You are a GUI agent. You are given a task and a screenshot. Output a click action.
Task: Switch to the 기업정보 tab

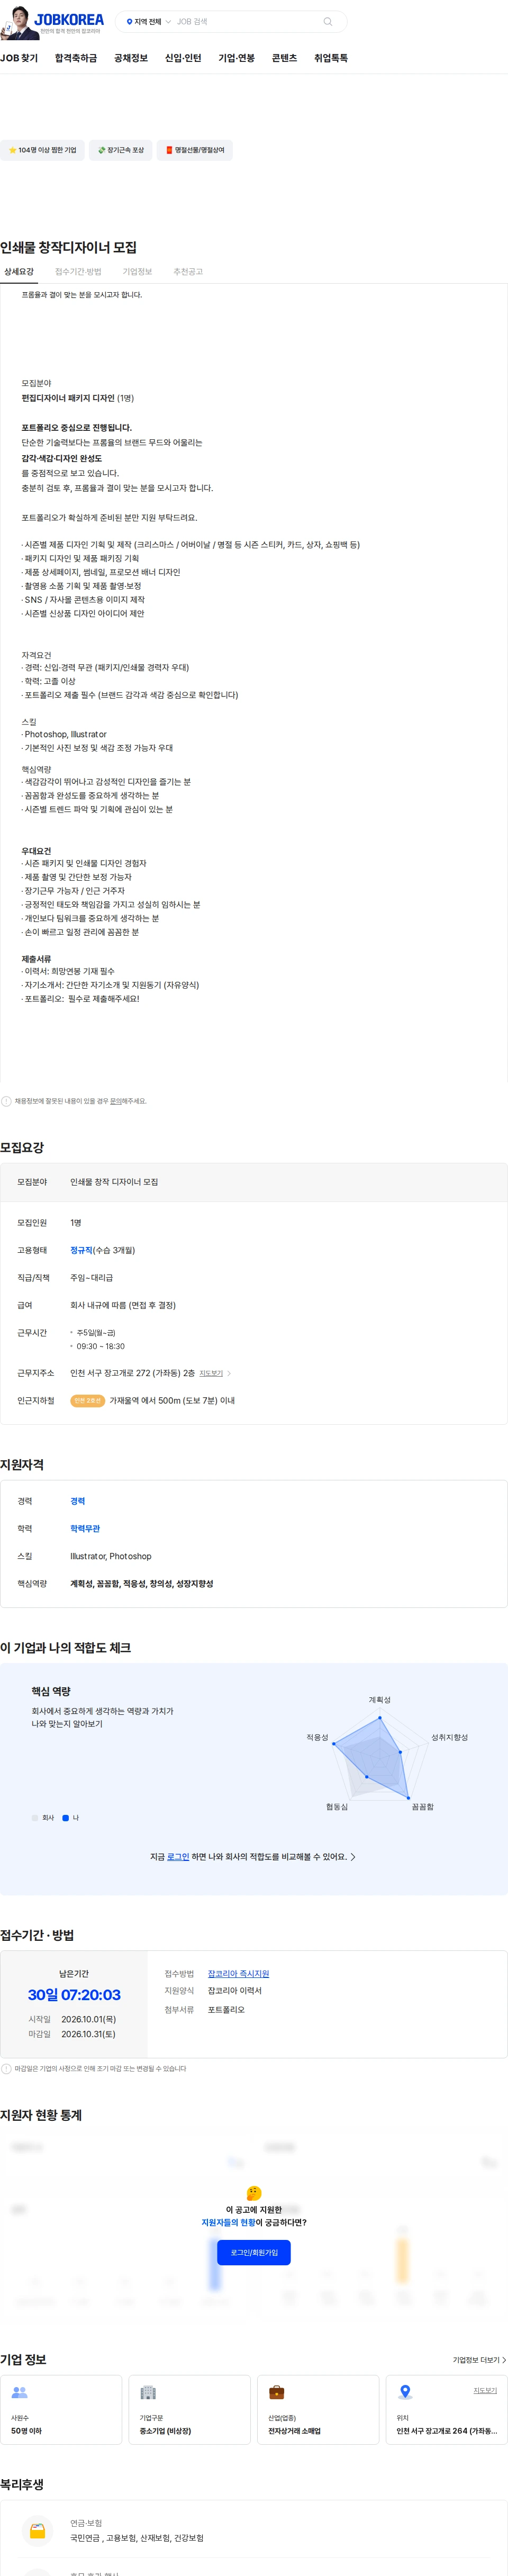[x=137, y=272]
